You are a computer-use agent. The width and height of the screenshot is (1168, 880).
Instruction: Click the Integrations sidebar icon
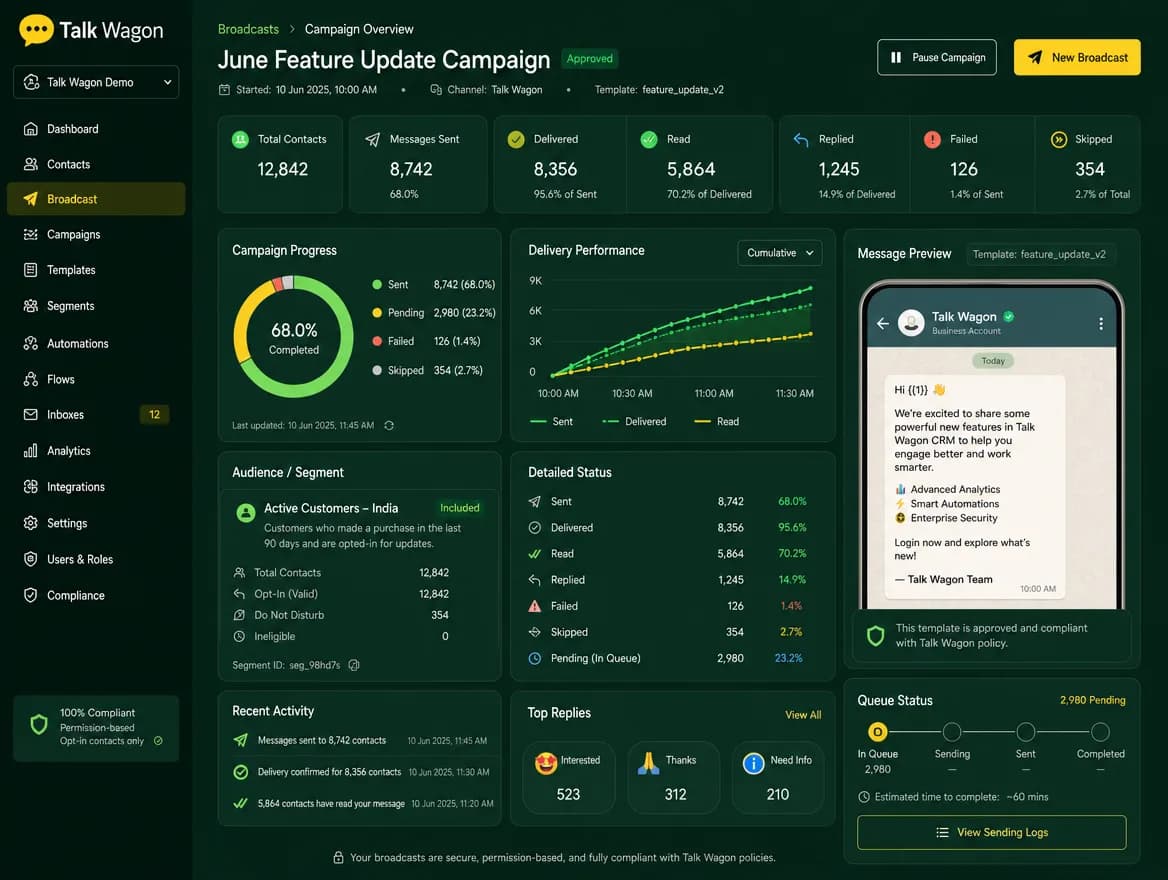pos(31,487)
